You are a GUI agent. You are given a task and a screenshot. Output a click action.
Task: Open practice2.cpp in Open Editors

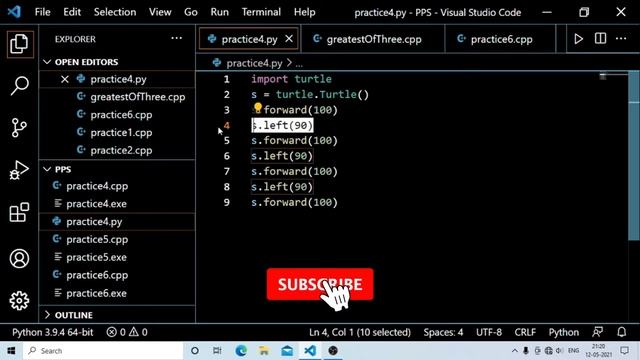click(x=121, y=151)
